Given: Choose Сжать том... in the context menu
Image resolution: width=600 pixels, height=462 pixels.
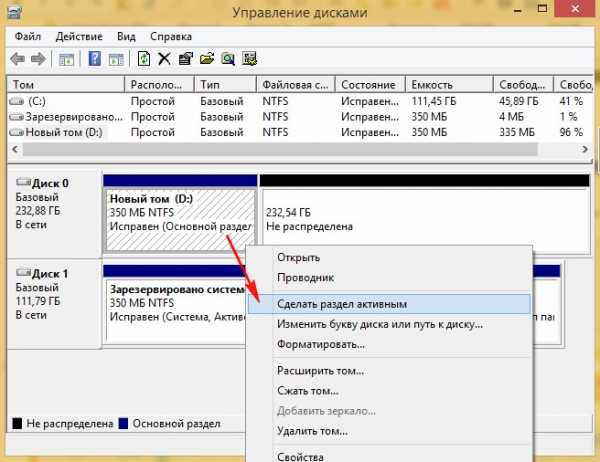Looking at the screenshot, I should (x=389, y=391).
